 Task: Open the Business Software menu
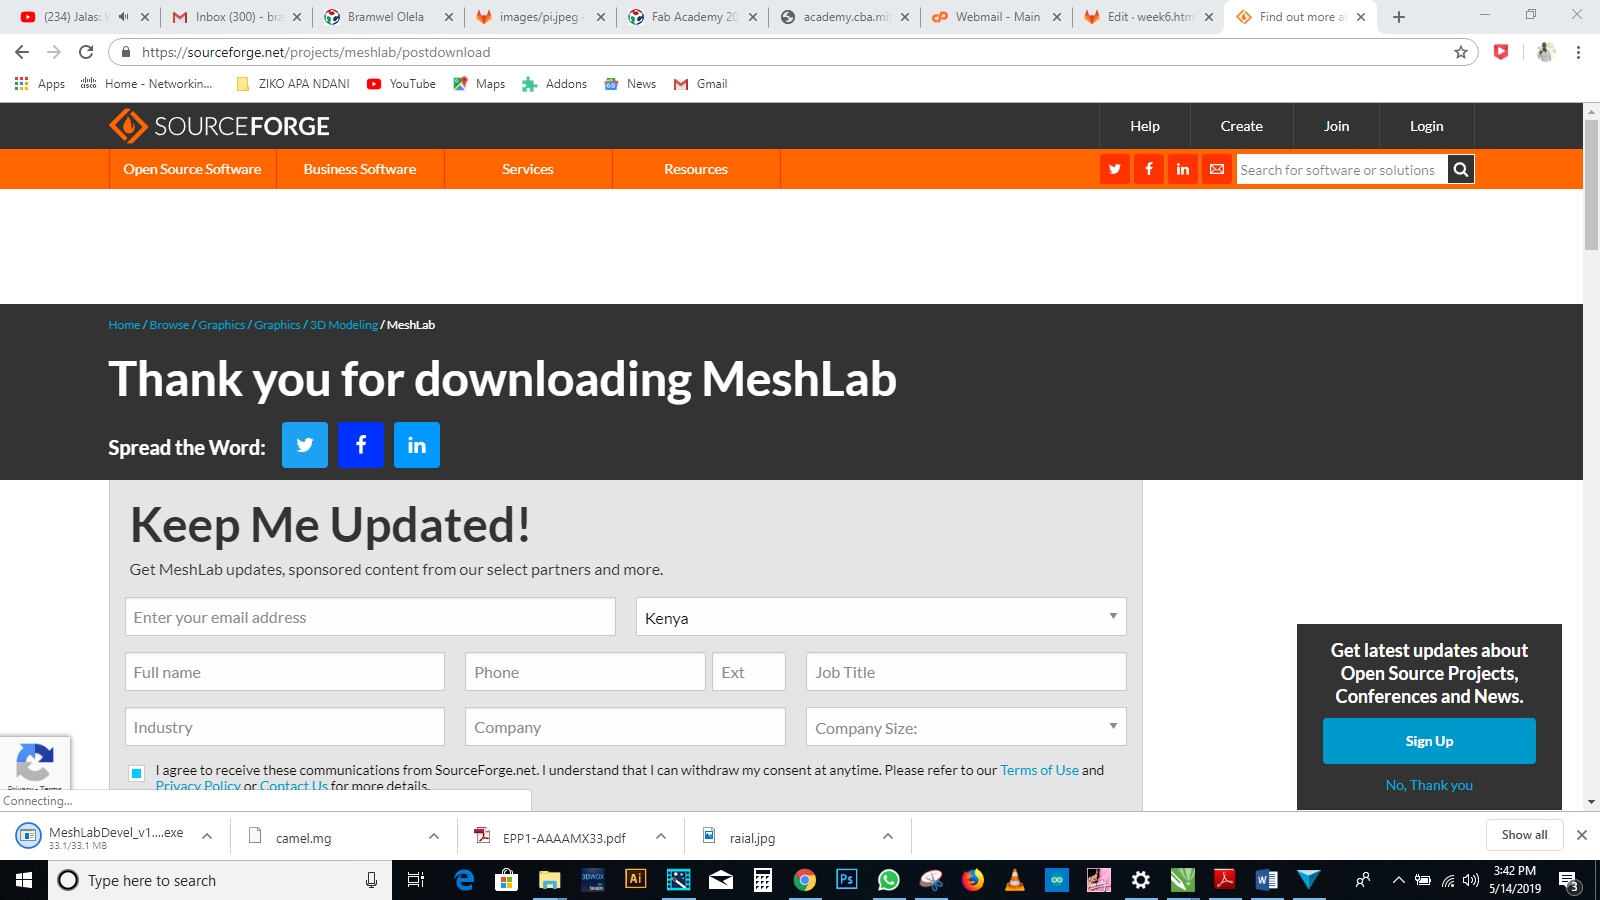pos(360,169)
